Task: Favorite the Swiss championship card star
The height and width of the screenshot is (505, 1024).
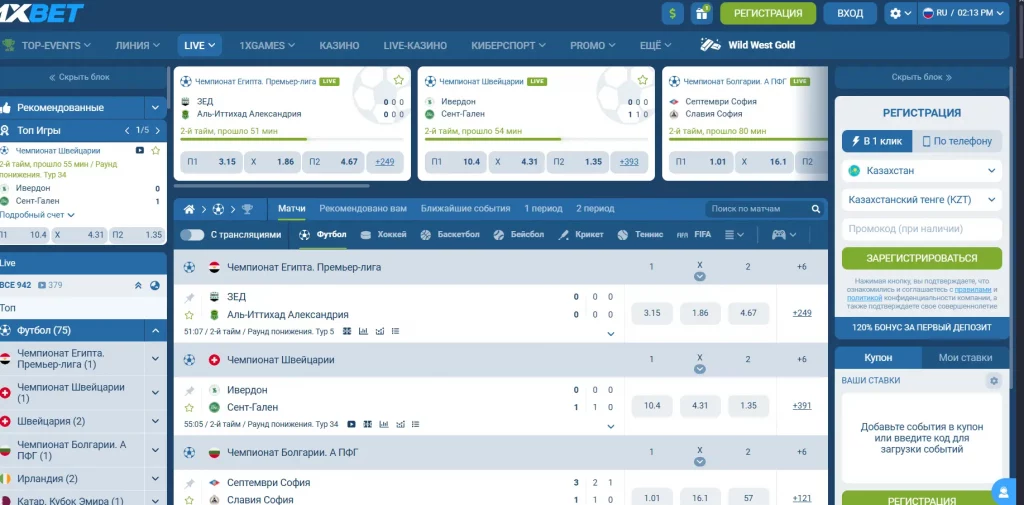Action: pyautogui.click(x=643, y=80)
